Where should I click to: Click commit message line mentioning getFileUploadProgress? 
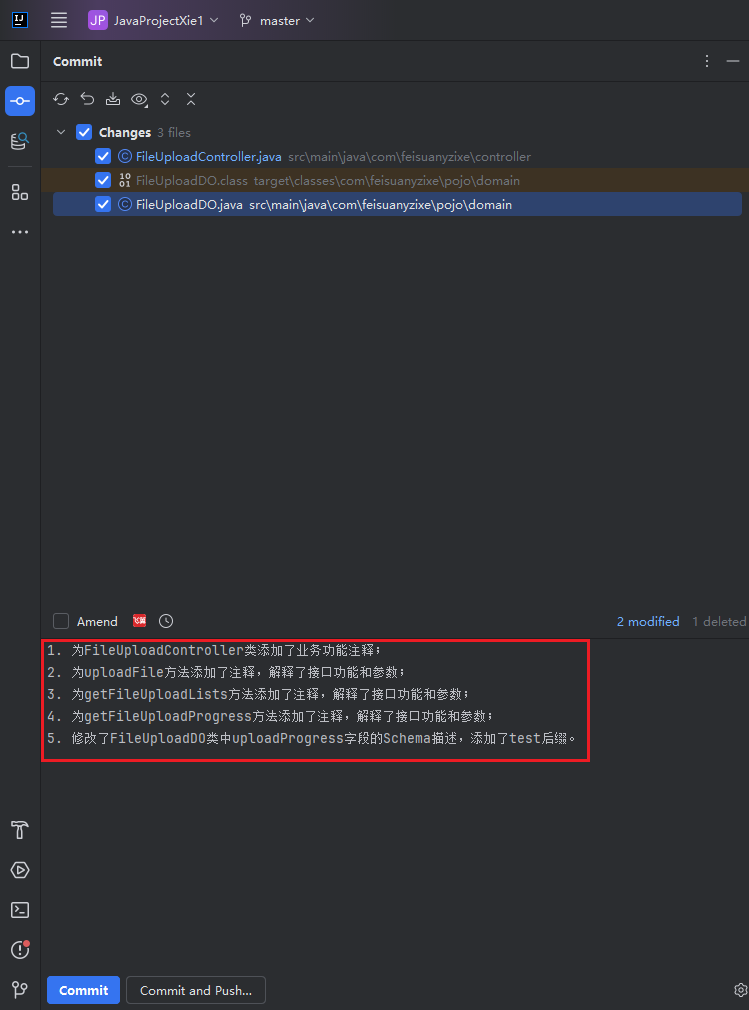(x=270, y=716)
